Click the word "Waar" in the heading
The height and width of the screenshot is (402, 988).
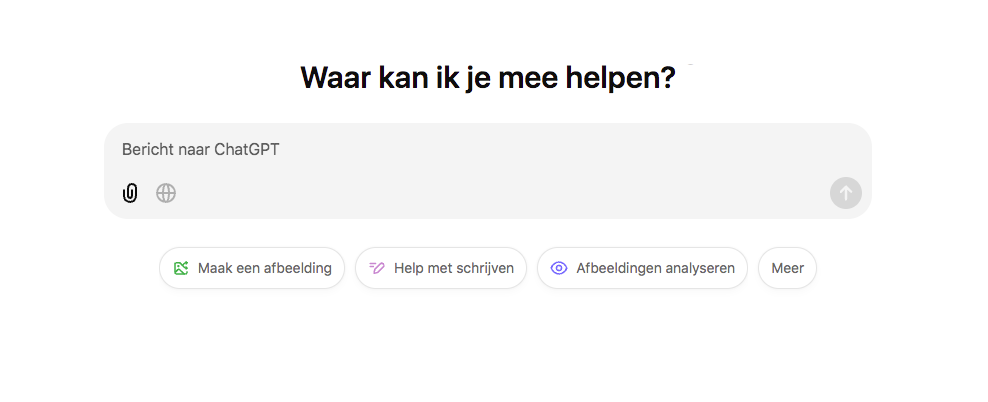tap(335, 78)
